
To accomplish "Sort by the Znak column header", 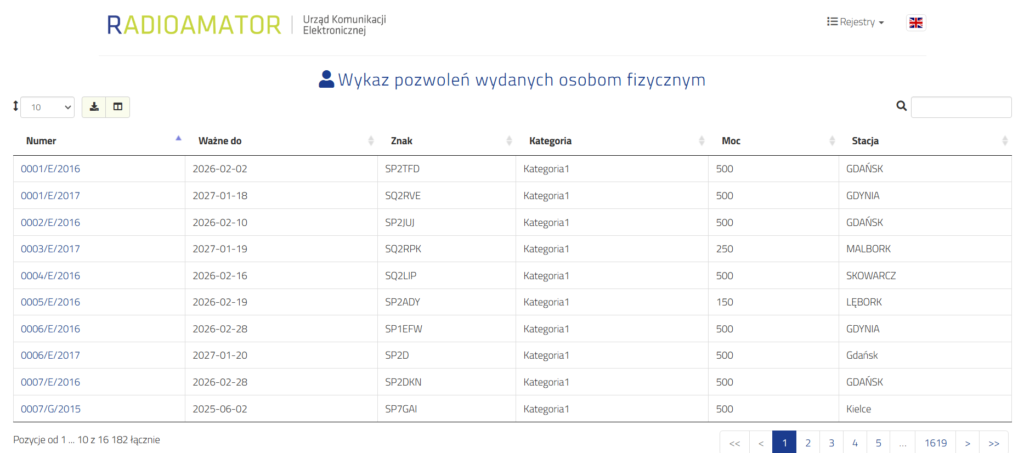I will [x=447, y=140].
